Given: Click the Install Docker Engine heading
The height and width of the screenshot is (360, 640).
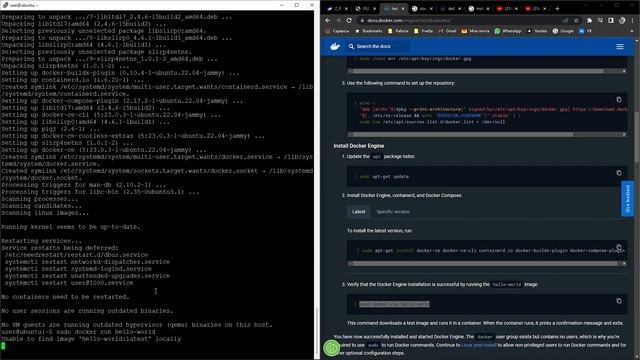Looking at the screenshot, I should (358, 146).
